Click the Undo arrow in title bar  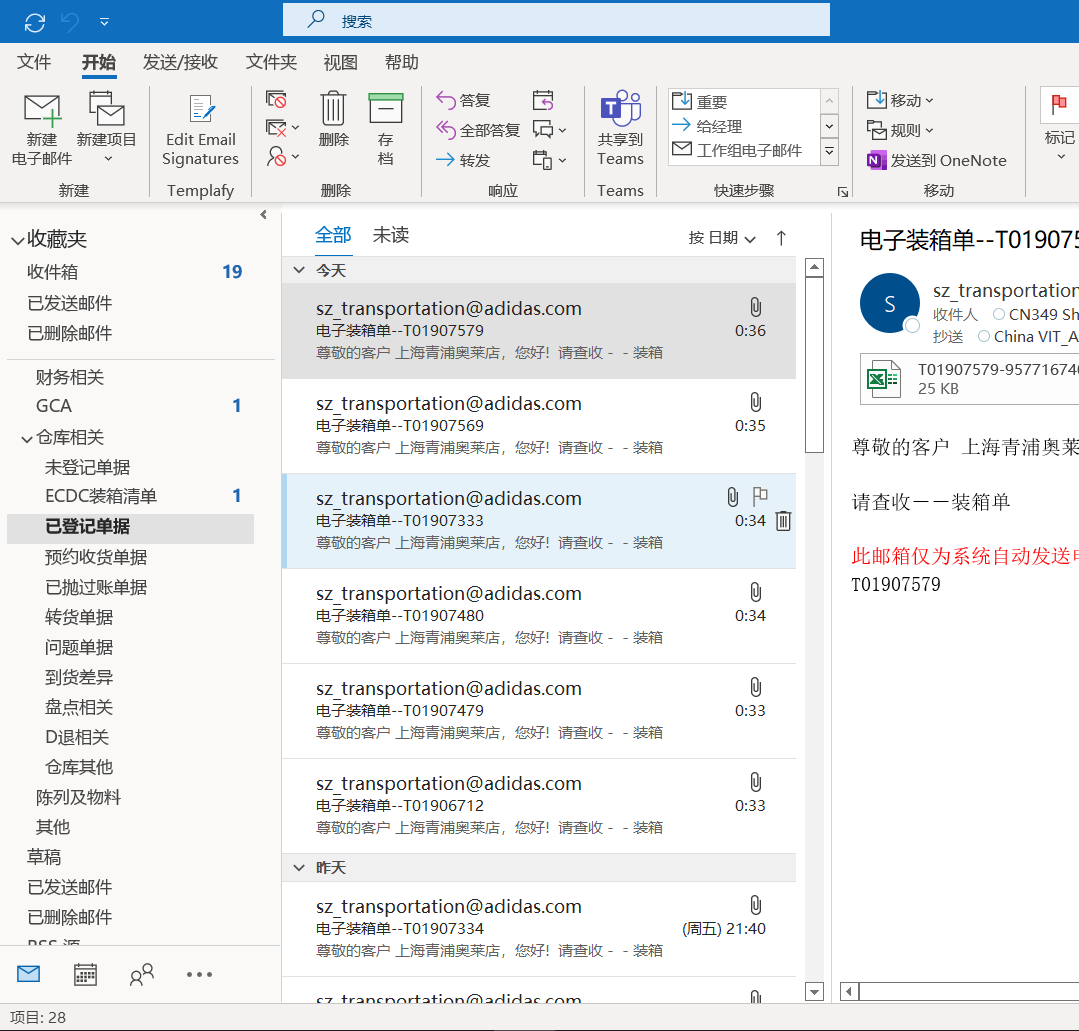point(71,22)
